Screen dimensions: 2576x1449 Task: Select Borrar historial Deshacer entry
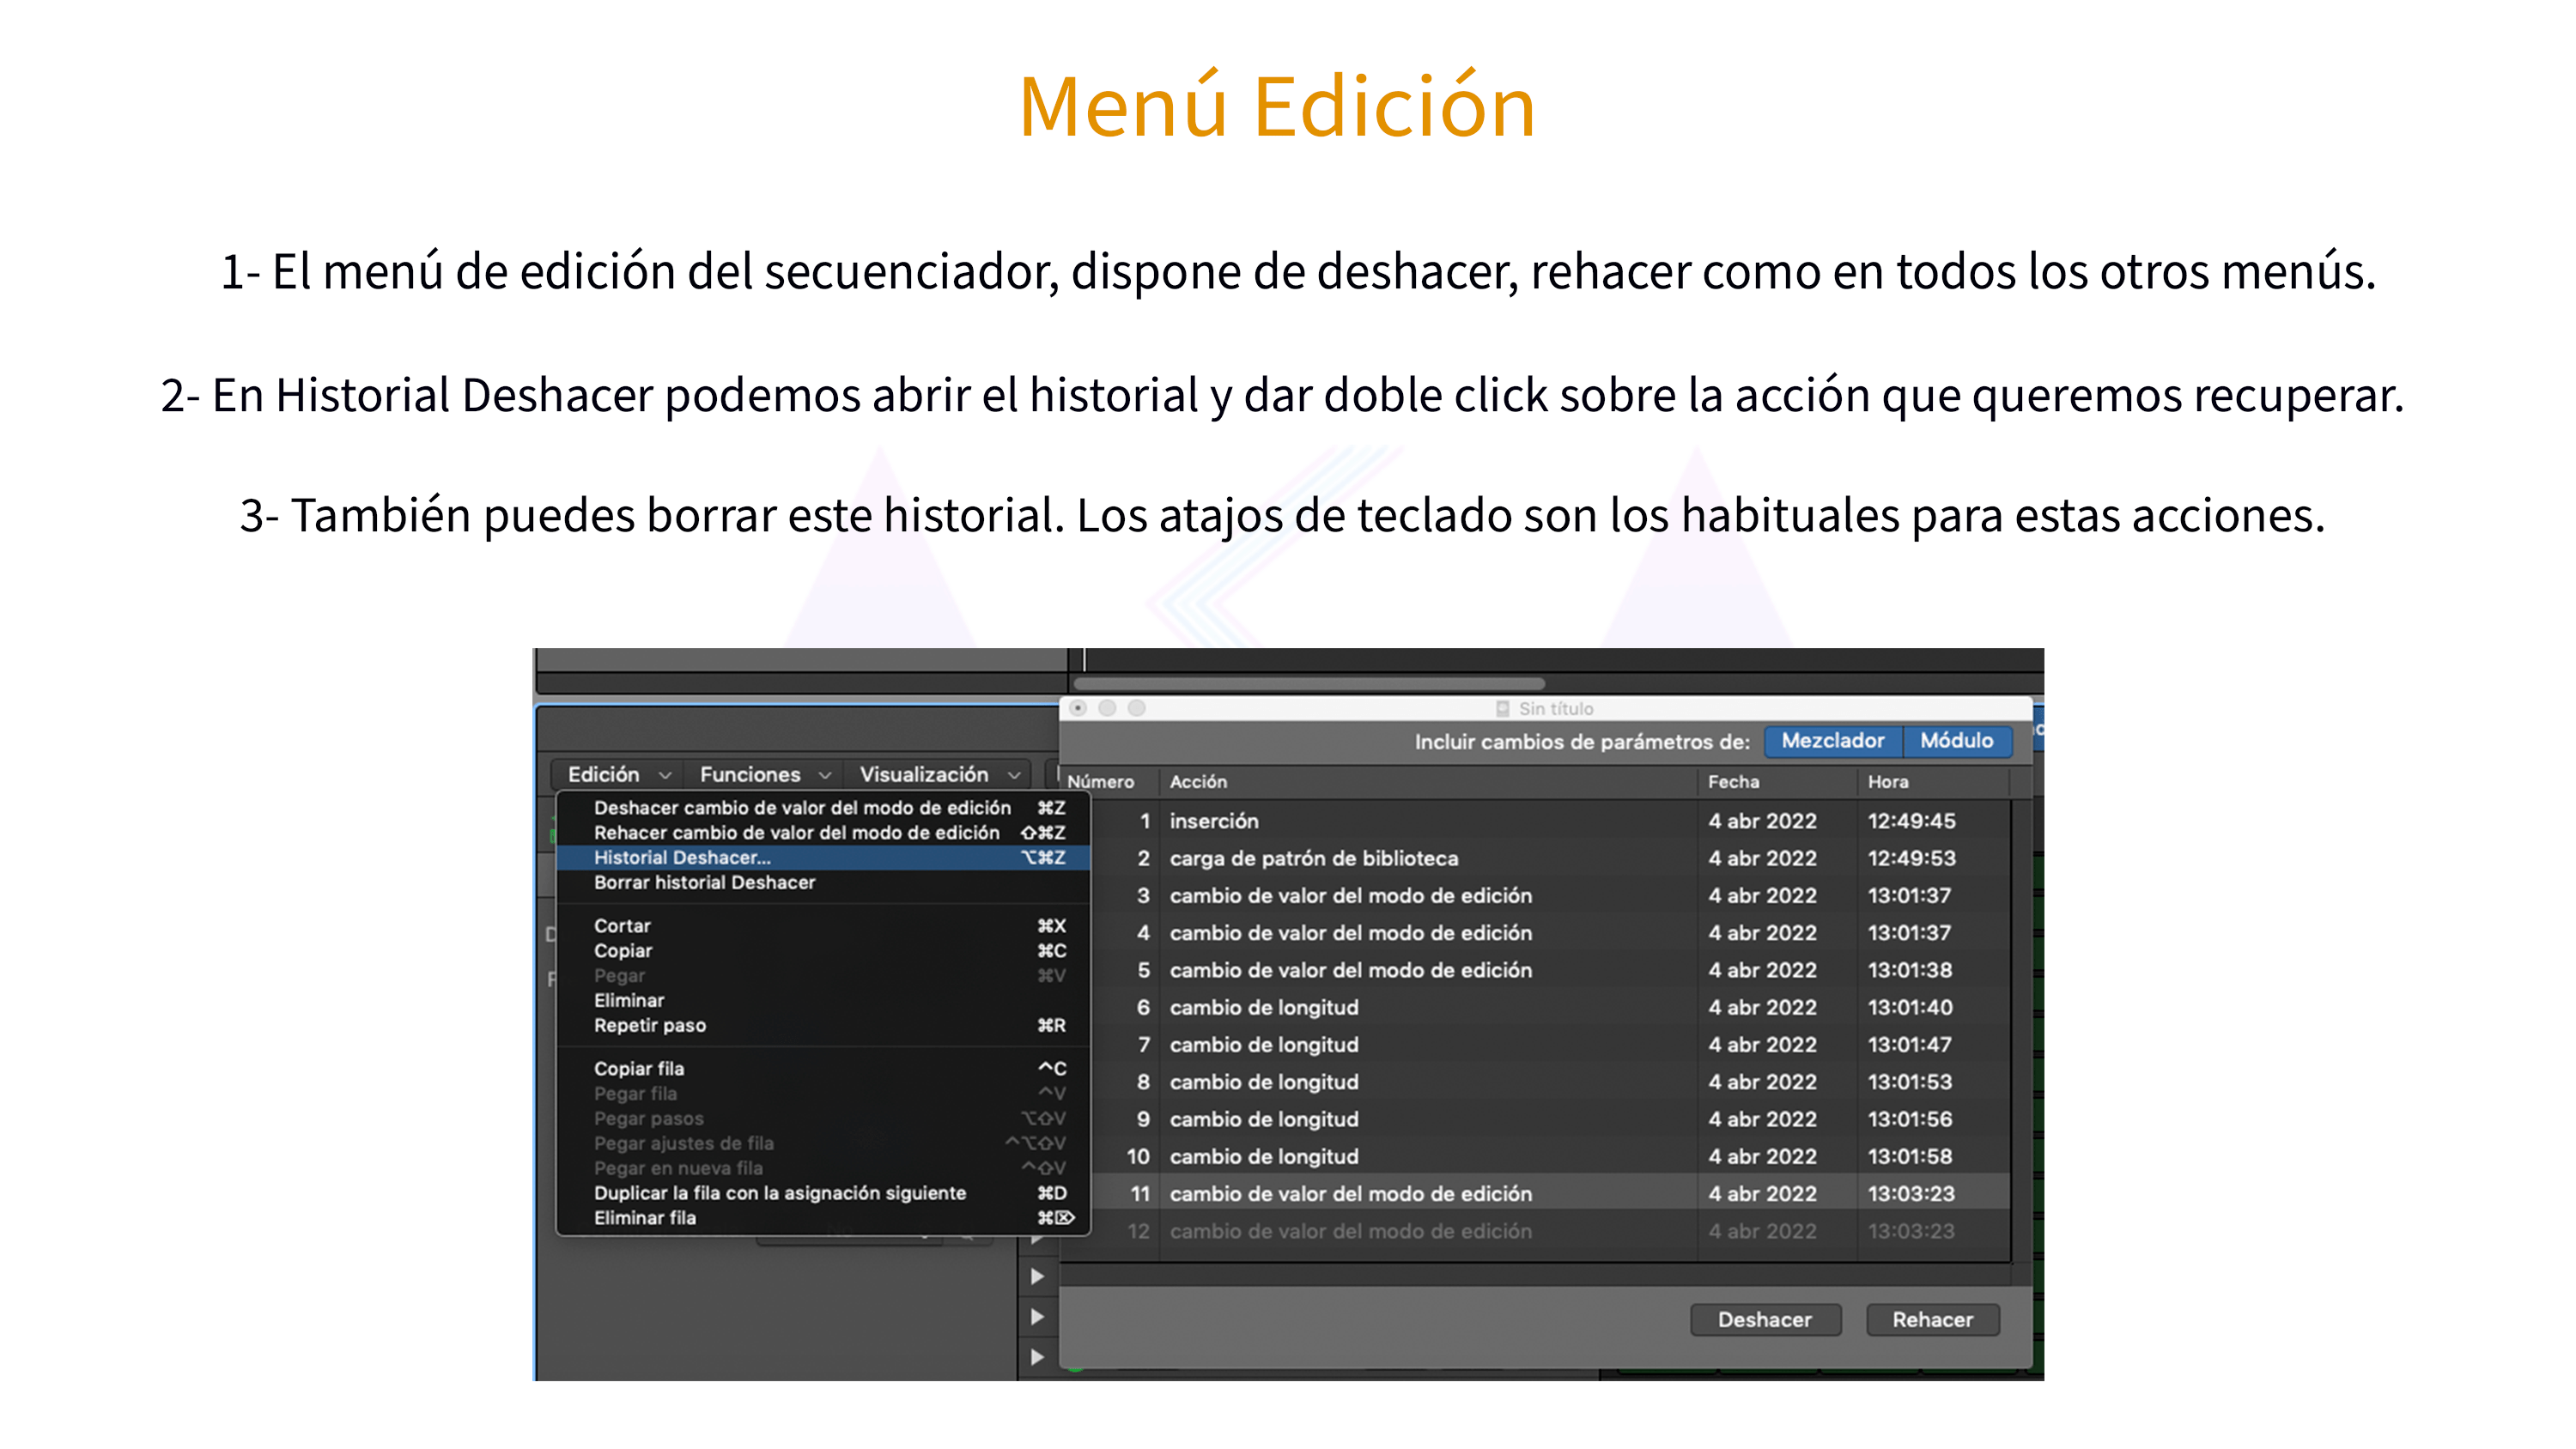823,882
